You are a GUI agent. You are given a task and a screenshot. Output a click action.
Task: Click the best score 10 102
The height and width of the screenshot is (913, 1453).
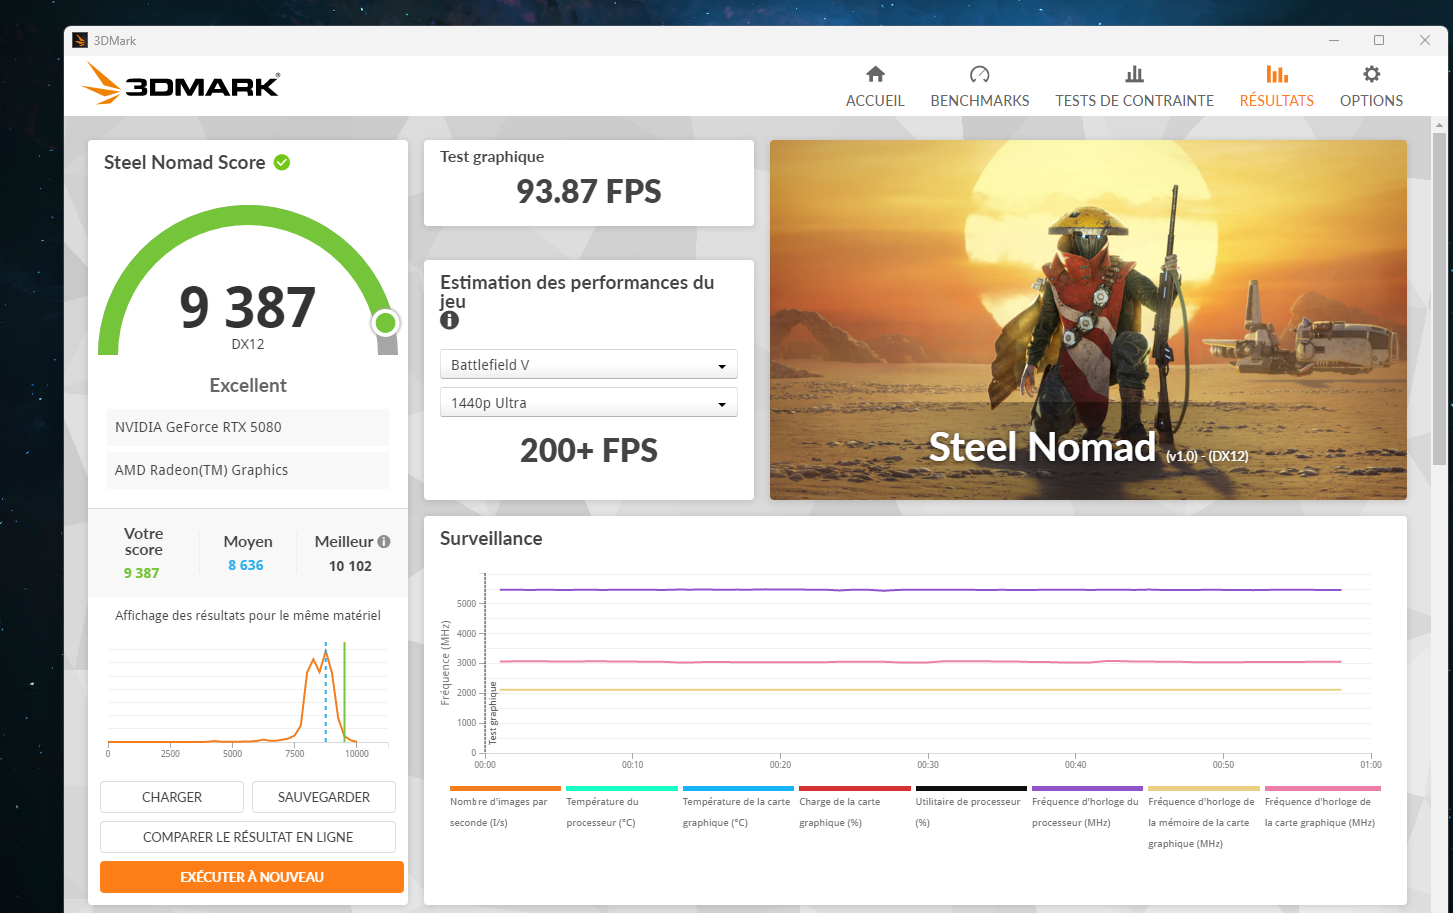tap(350, 566)
